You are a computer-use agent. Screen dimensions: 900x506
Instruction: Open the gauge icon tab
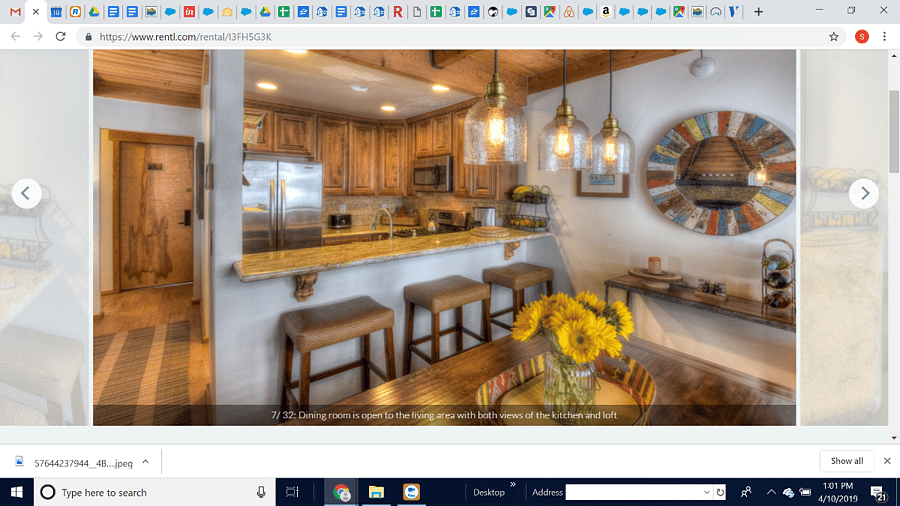[x=715, y=11]
